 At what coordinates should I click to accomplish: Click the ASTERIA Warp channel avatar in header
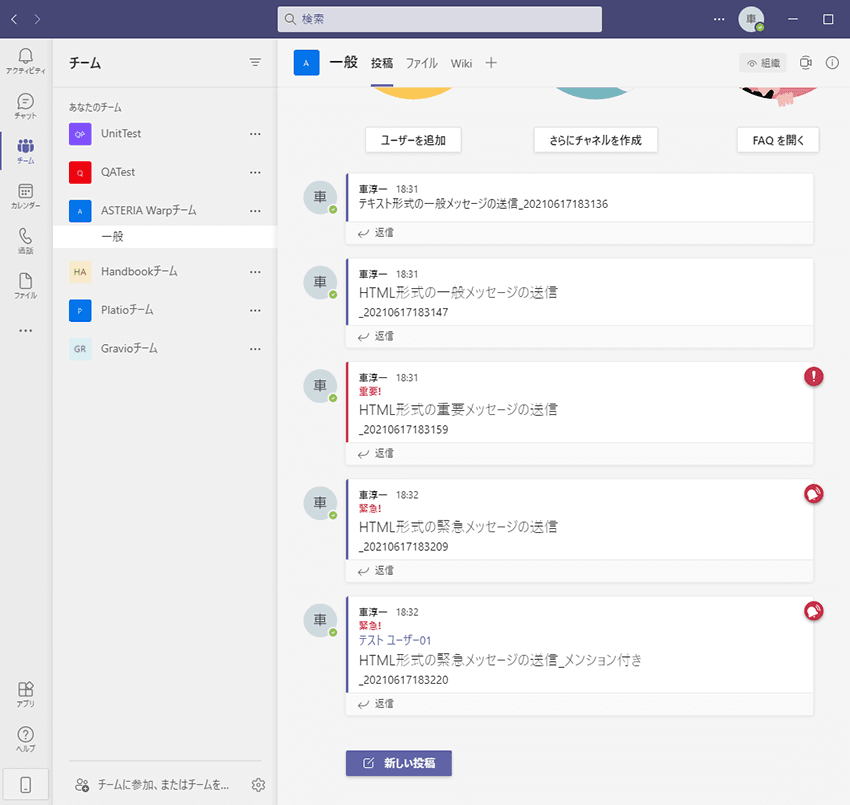(306, 63)
